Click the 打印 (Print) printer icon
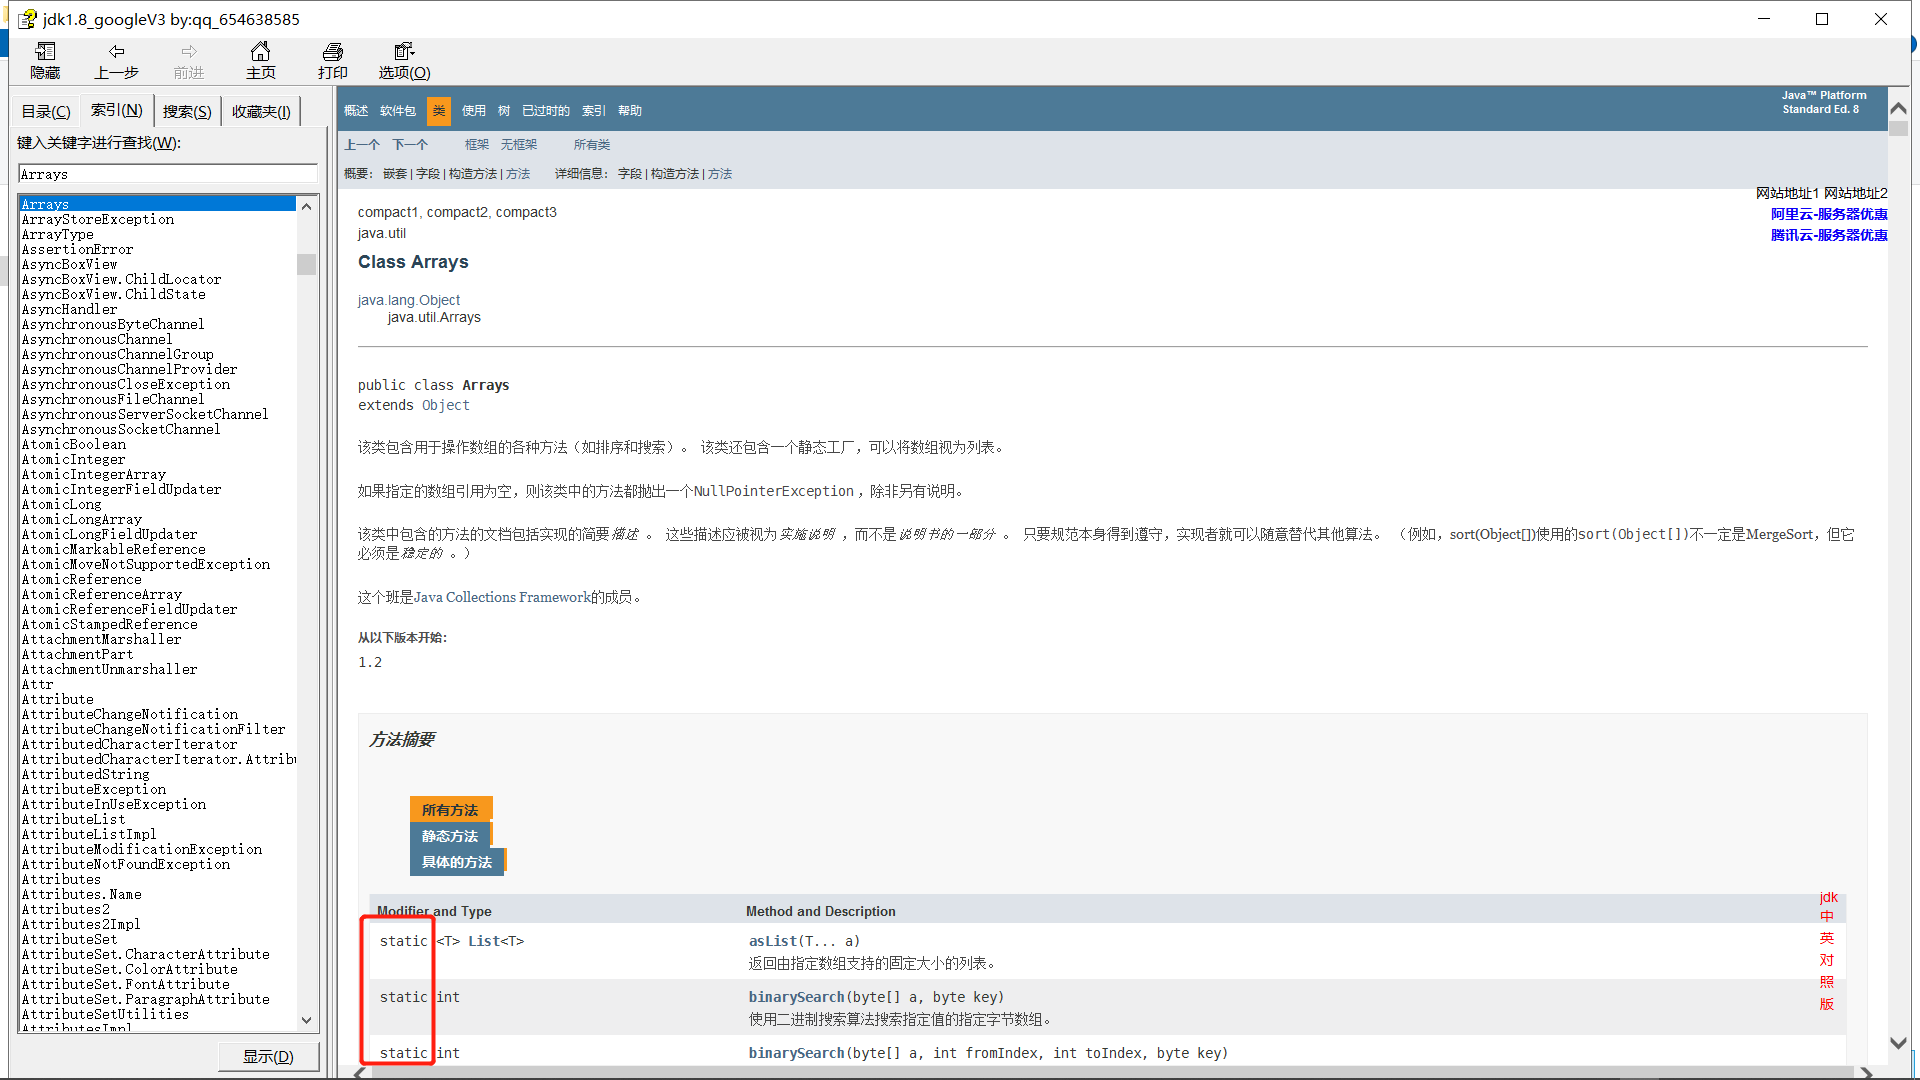This screenshot has width=1920, height=1080. (x=332, y=52)
